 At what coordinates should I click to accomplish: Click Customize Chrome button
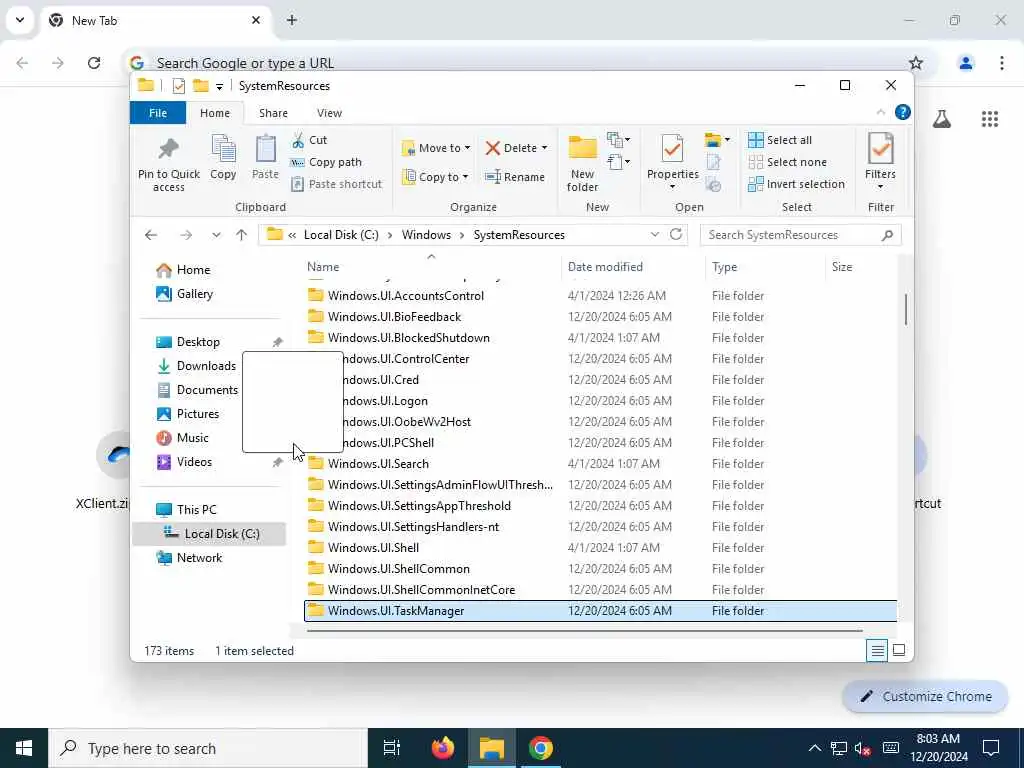925,696
